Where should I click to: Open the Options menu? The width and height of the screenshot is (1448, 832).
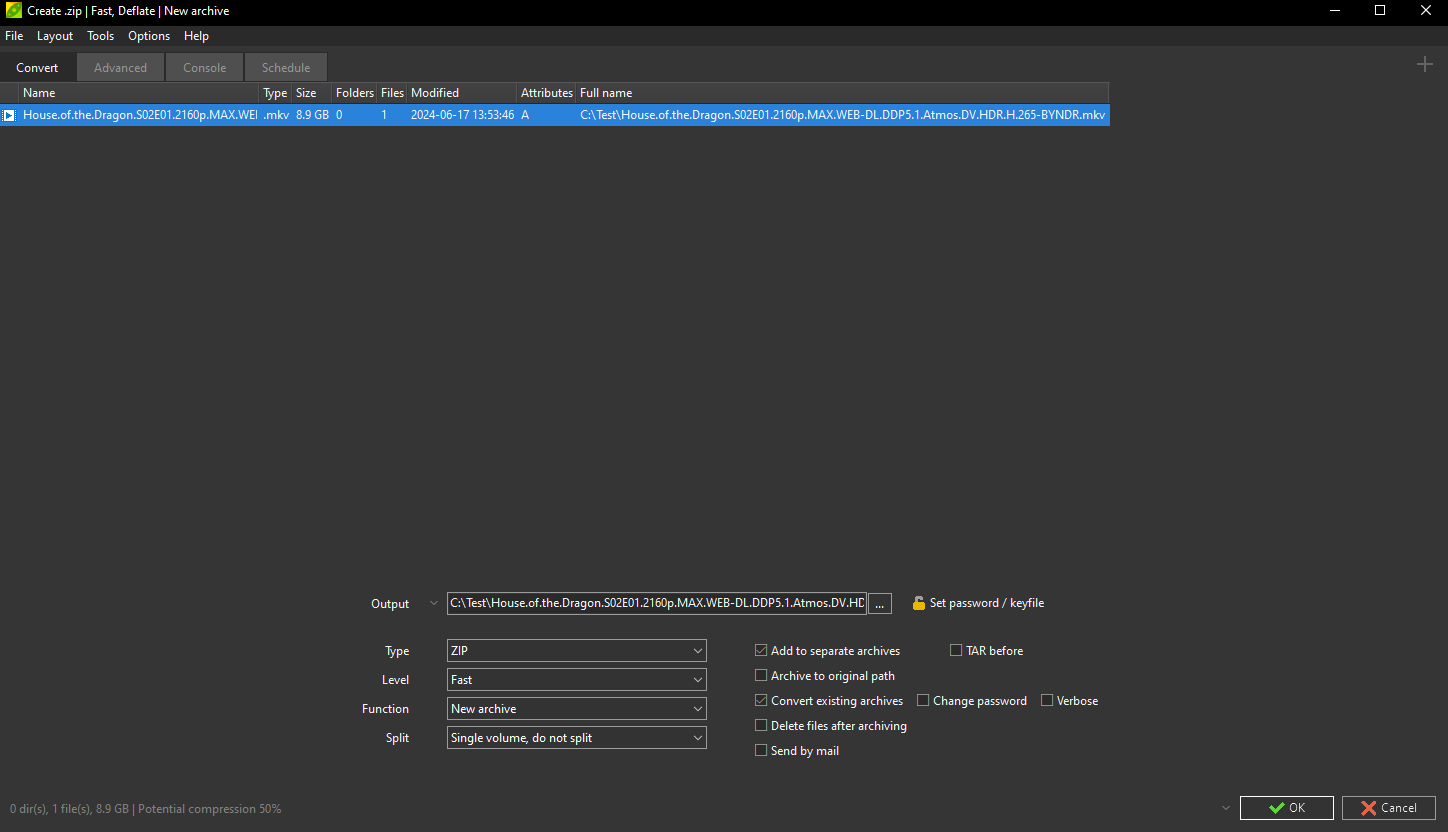click(149, 36)
